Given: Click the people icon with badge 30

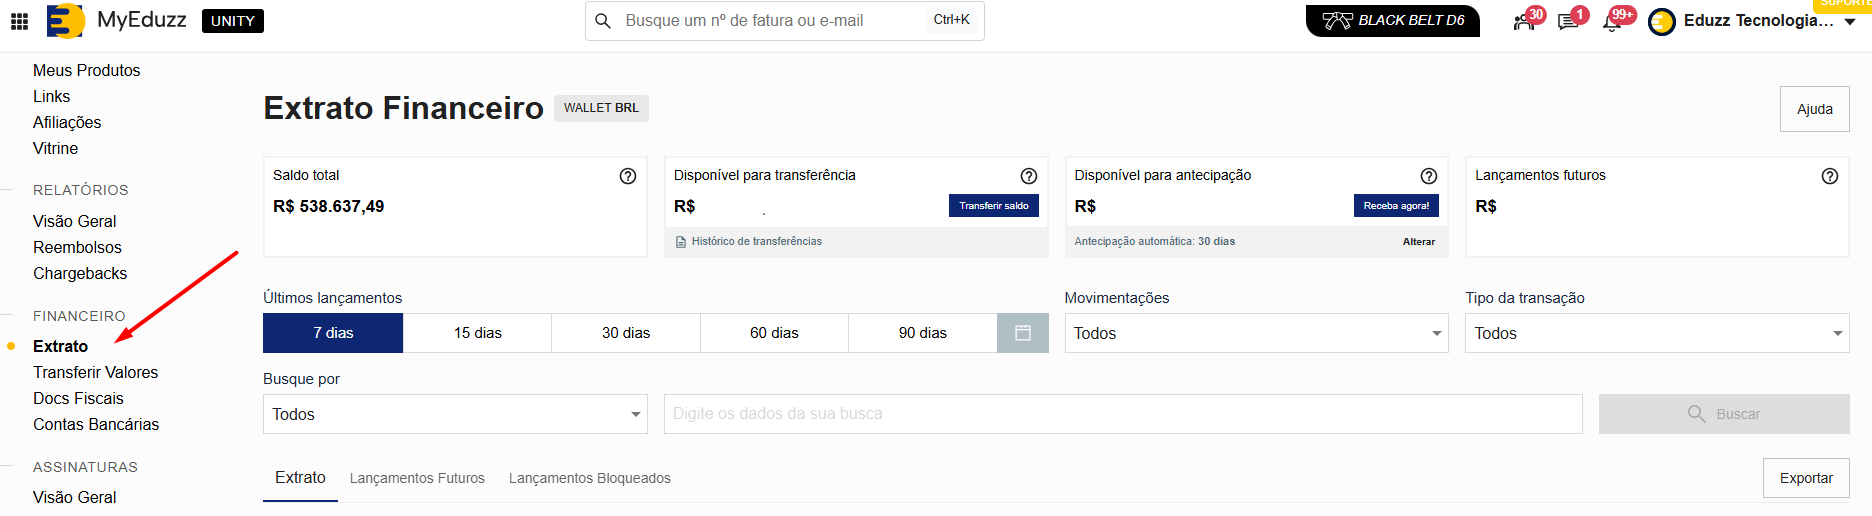Looking at the screenshot, I should 1523,22.
